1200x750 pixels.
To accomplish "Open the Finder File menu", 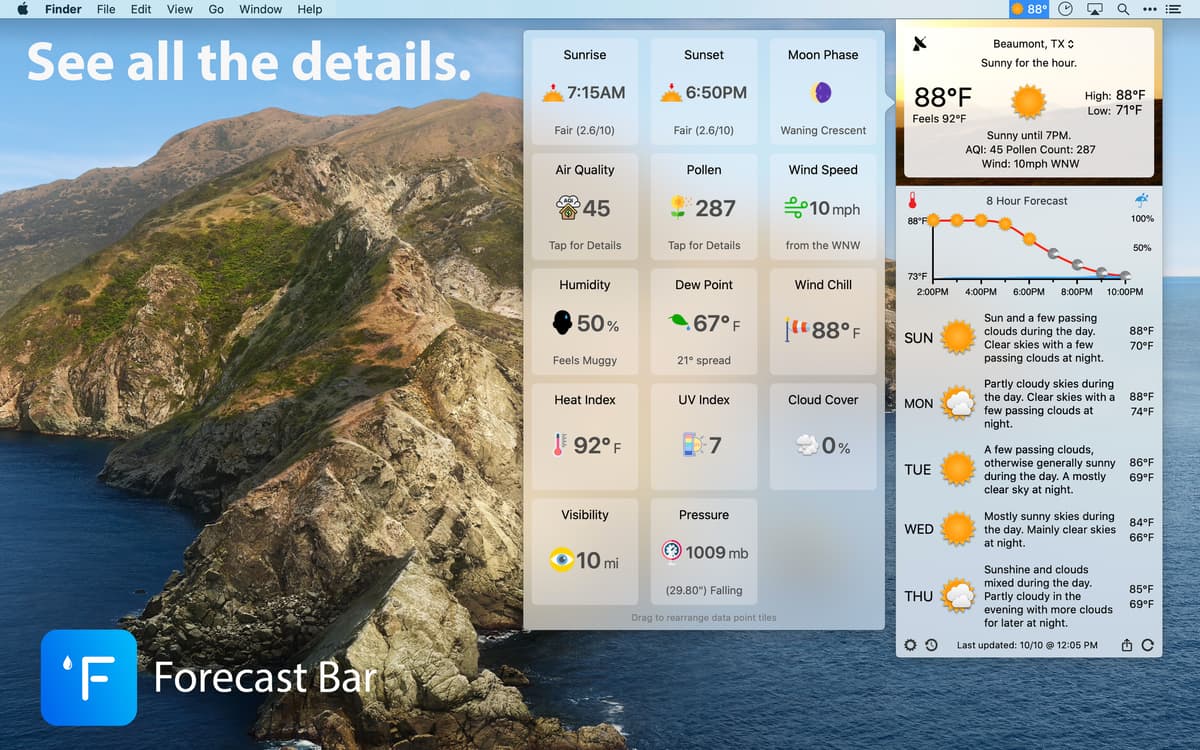I will click(x=106, y=9).
